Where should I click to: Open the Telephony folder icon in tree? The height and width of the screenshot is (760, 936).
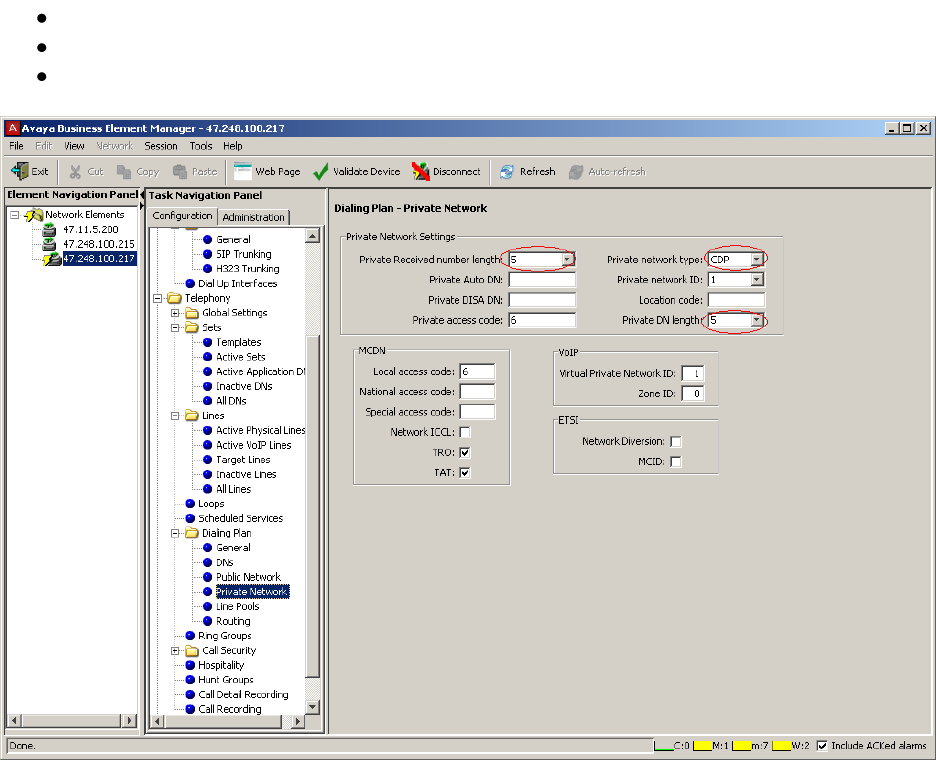click(175, 298)
